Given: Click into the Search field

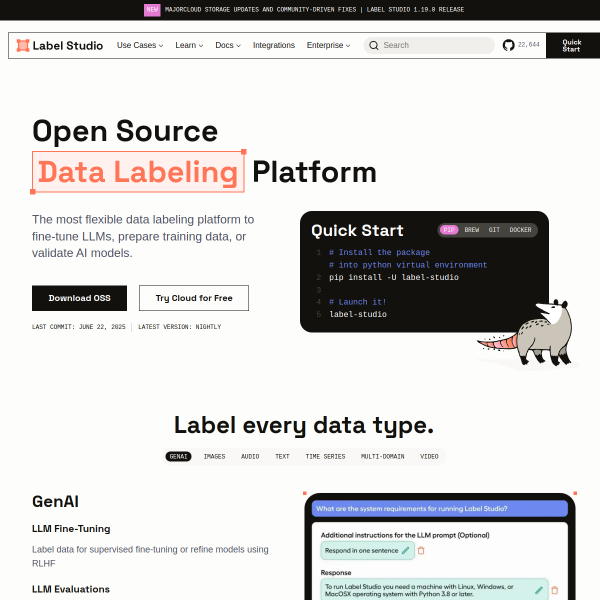Looking at the screenshot, I should (x=429, y=45).
